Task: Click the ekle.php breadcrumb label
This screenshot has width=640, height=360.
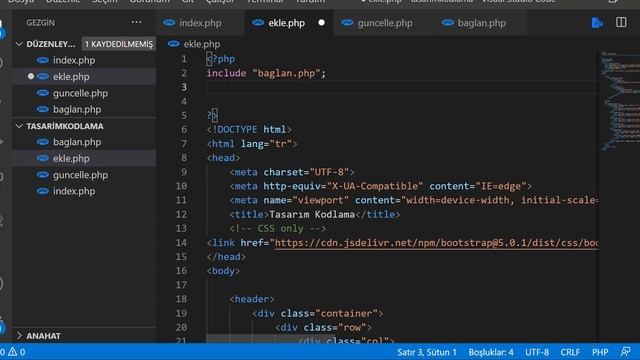Action: (x=202, y=44)
